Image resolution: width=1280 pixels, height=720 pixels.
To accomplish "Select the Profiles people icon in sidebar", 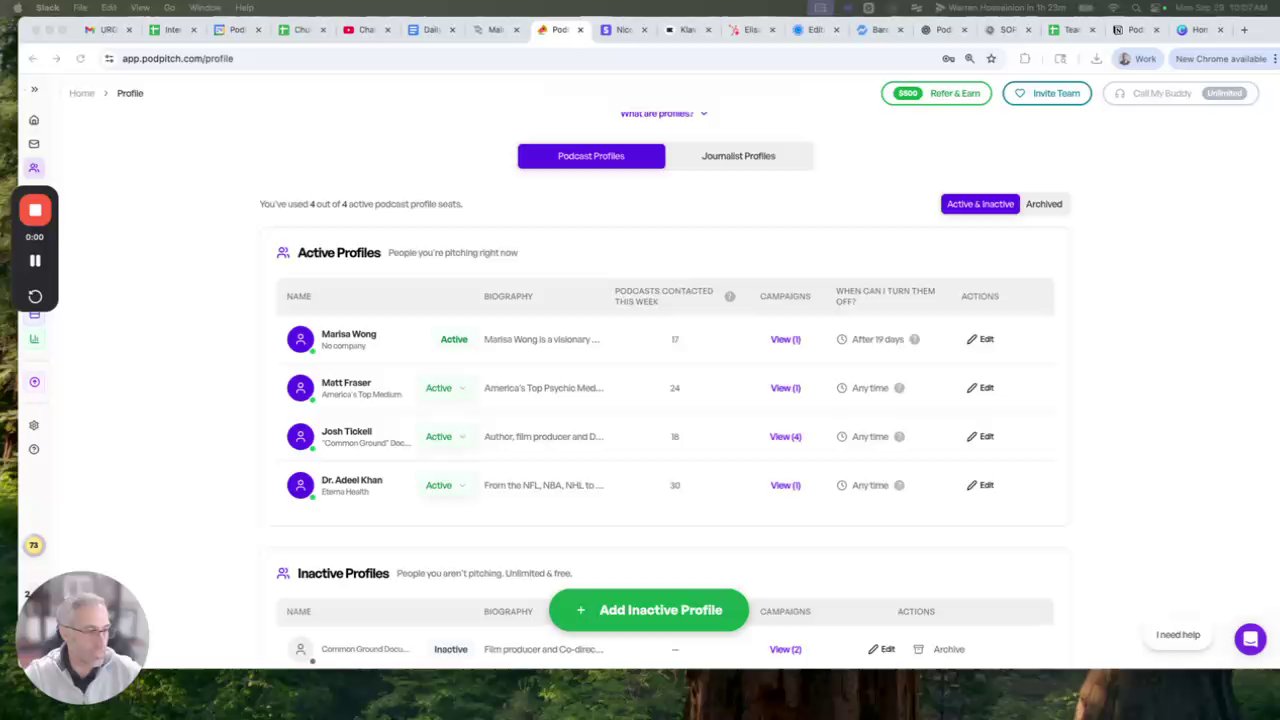I will tap(34, 168).
